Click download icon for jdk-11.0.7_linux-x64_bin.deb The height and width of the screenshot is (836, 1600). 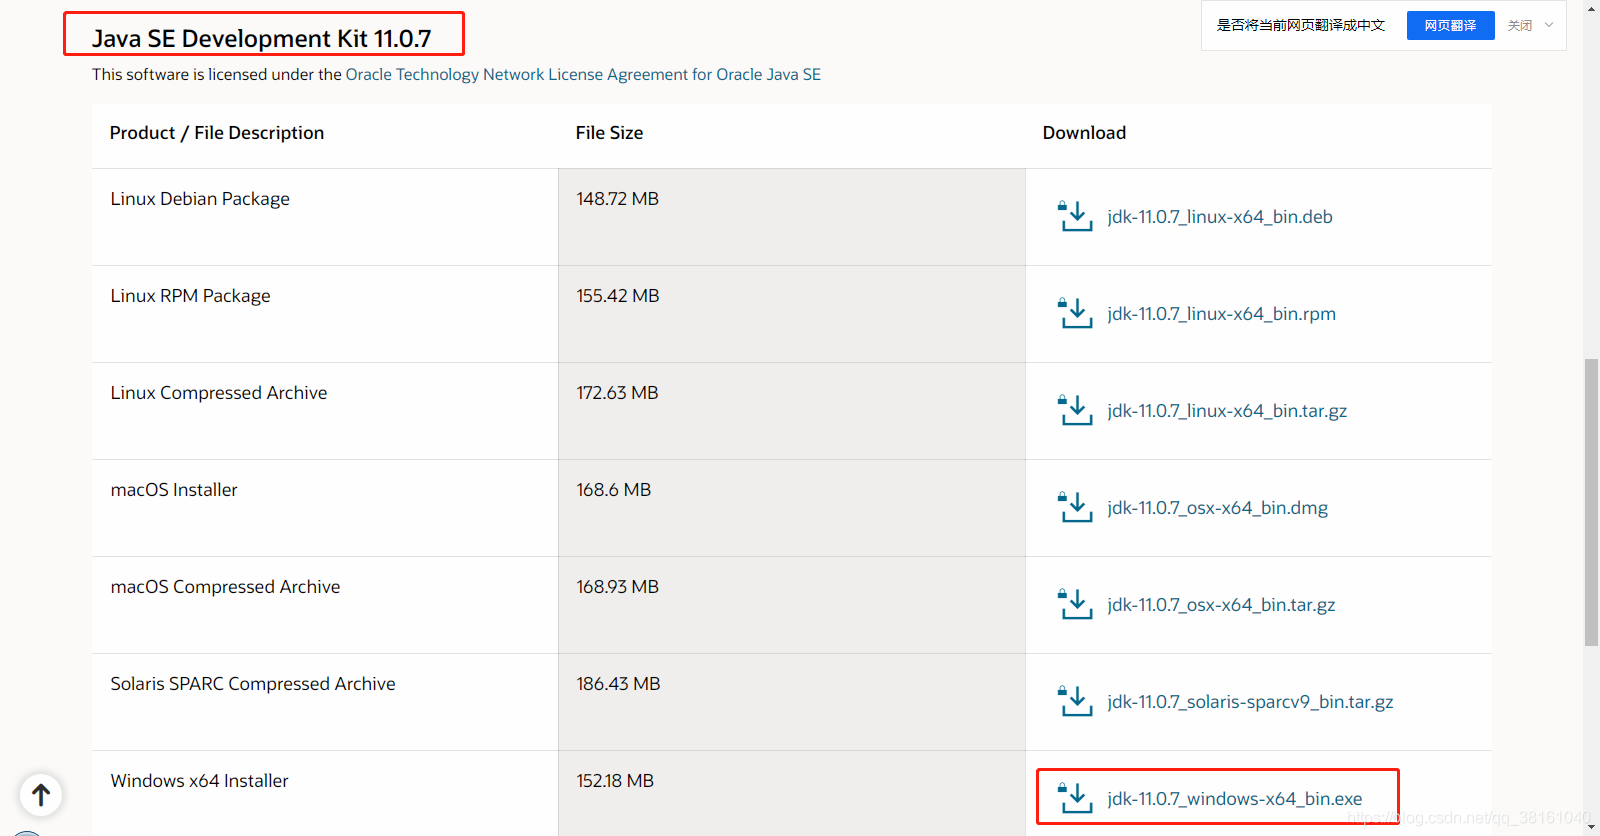(1075, 216)
